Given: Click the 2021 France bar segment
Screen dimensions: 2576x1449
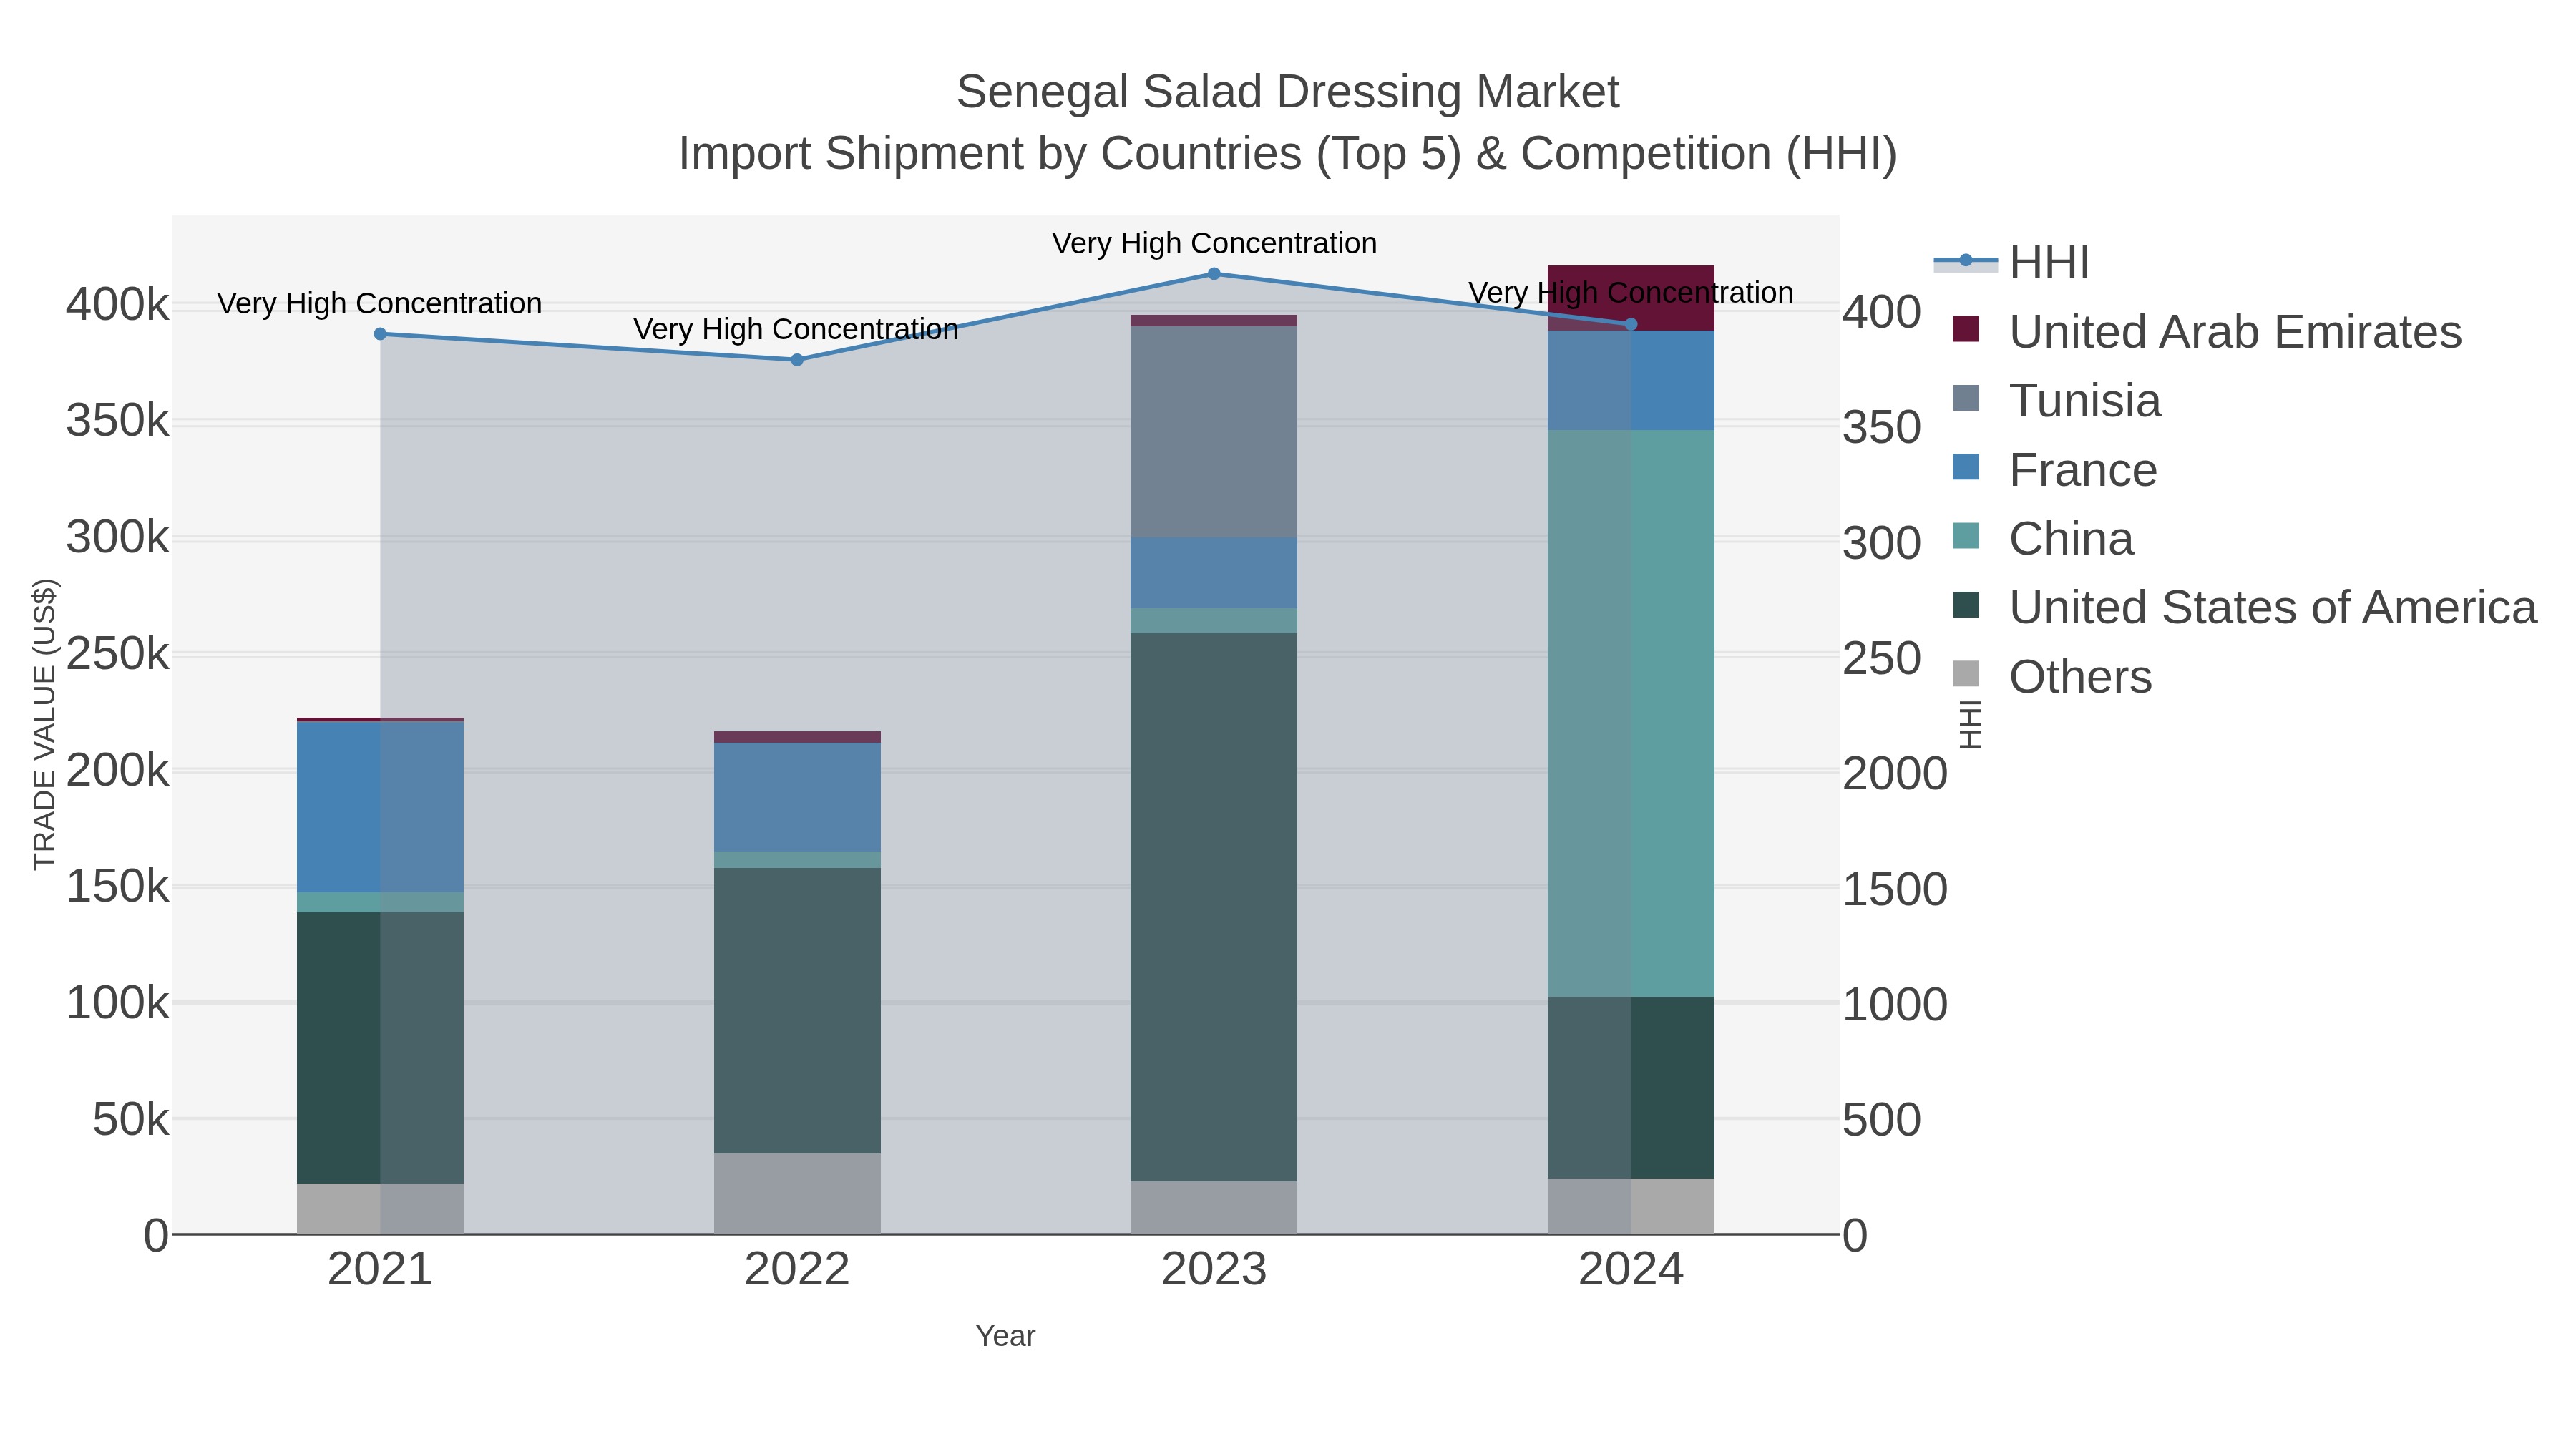Looking at the screenshot, I should [380, 807].
